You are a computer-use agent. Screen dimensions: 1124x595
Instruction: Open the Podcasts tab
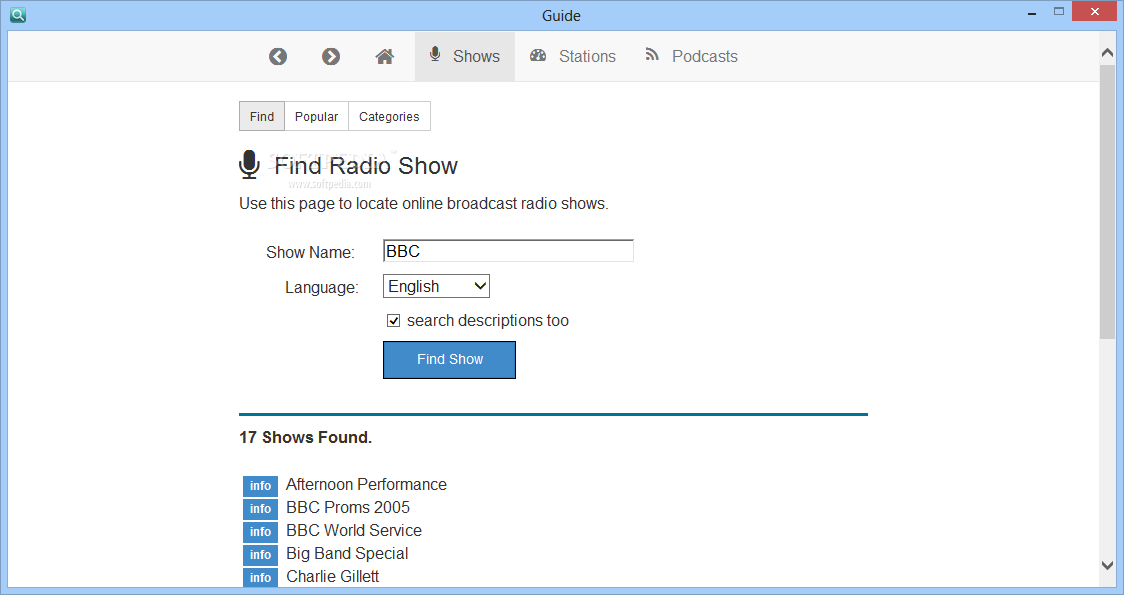(691, 56)
